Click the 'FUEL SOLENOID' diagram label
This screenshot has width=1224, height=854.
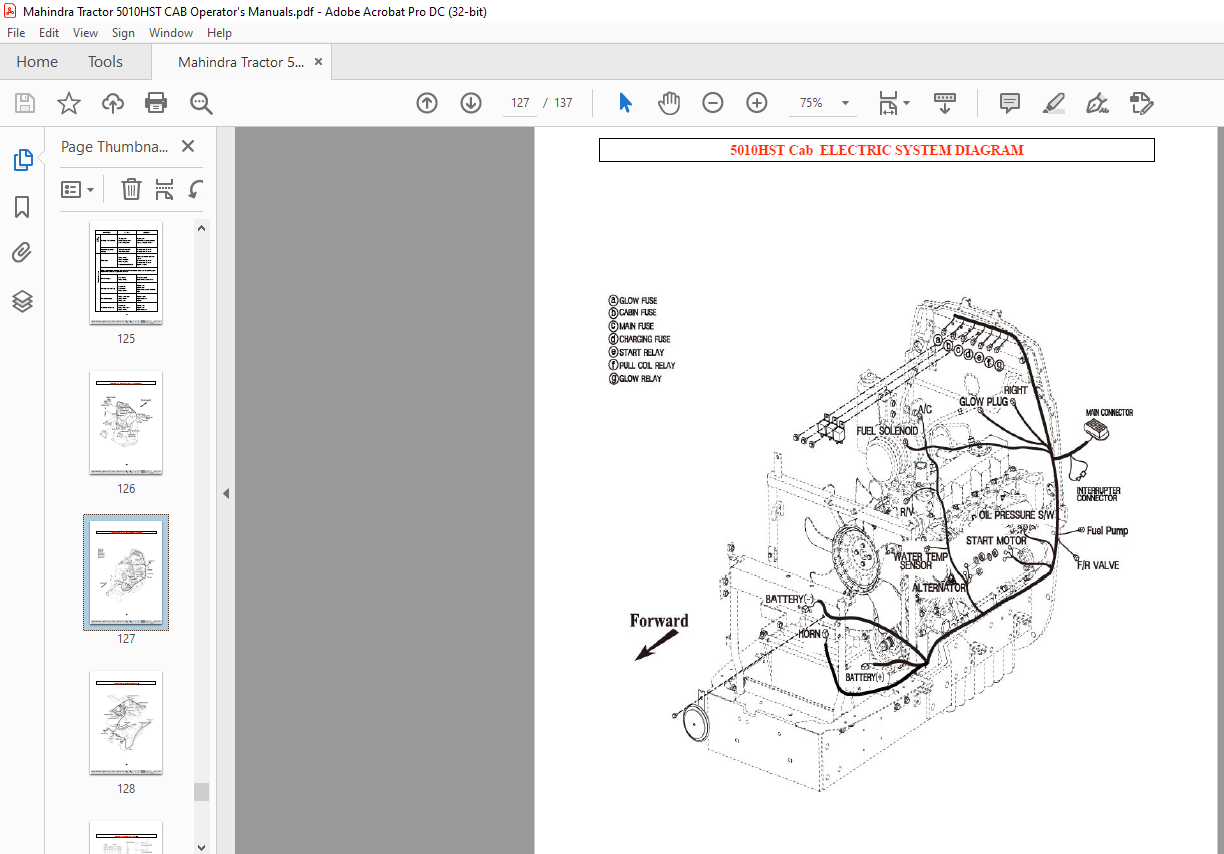887,431
